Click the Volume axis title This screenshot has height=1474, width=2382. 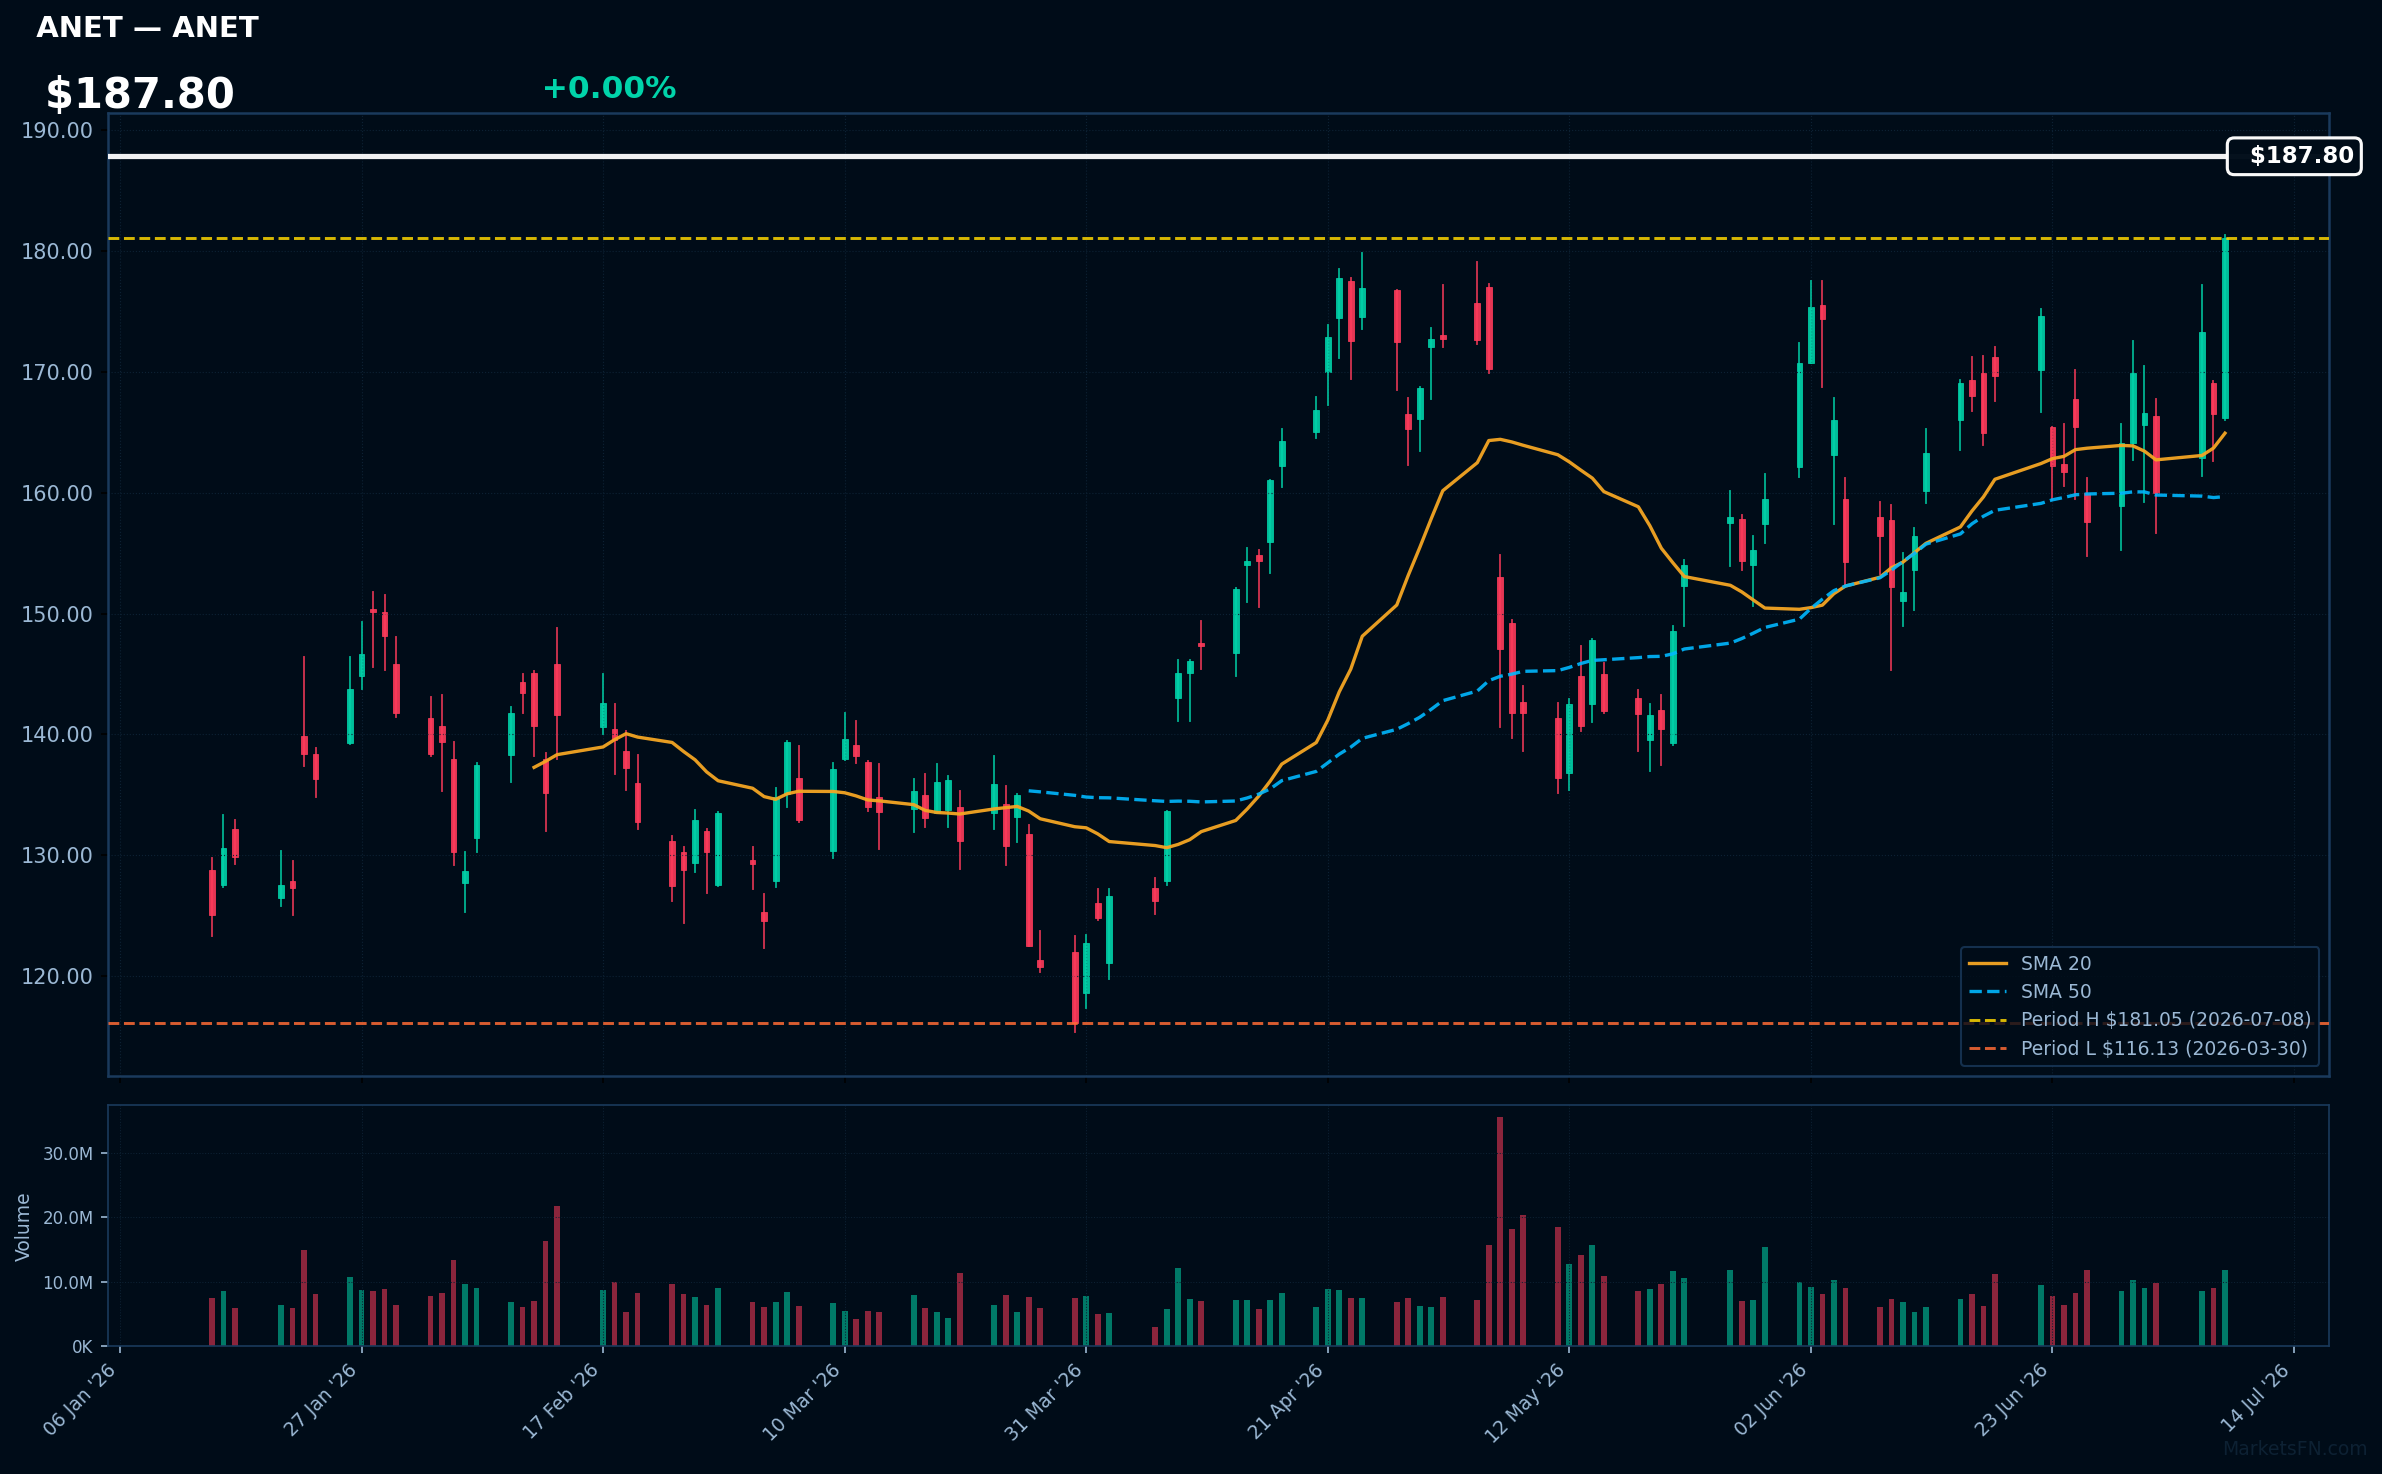23,1227
